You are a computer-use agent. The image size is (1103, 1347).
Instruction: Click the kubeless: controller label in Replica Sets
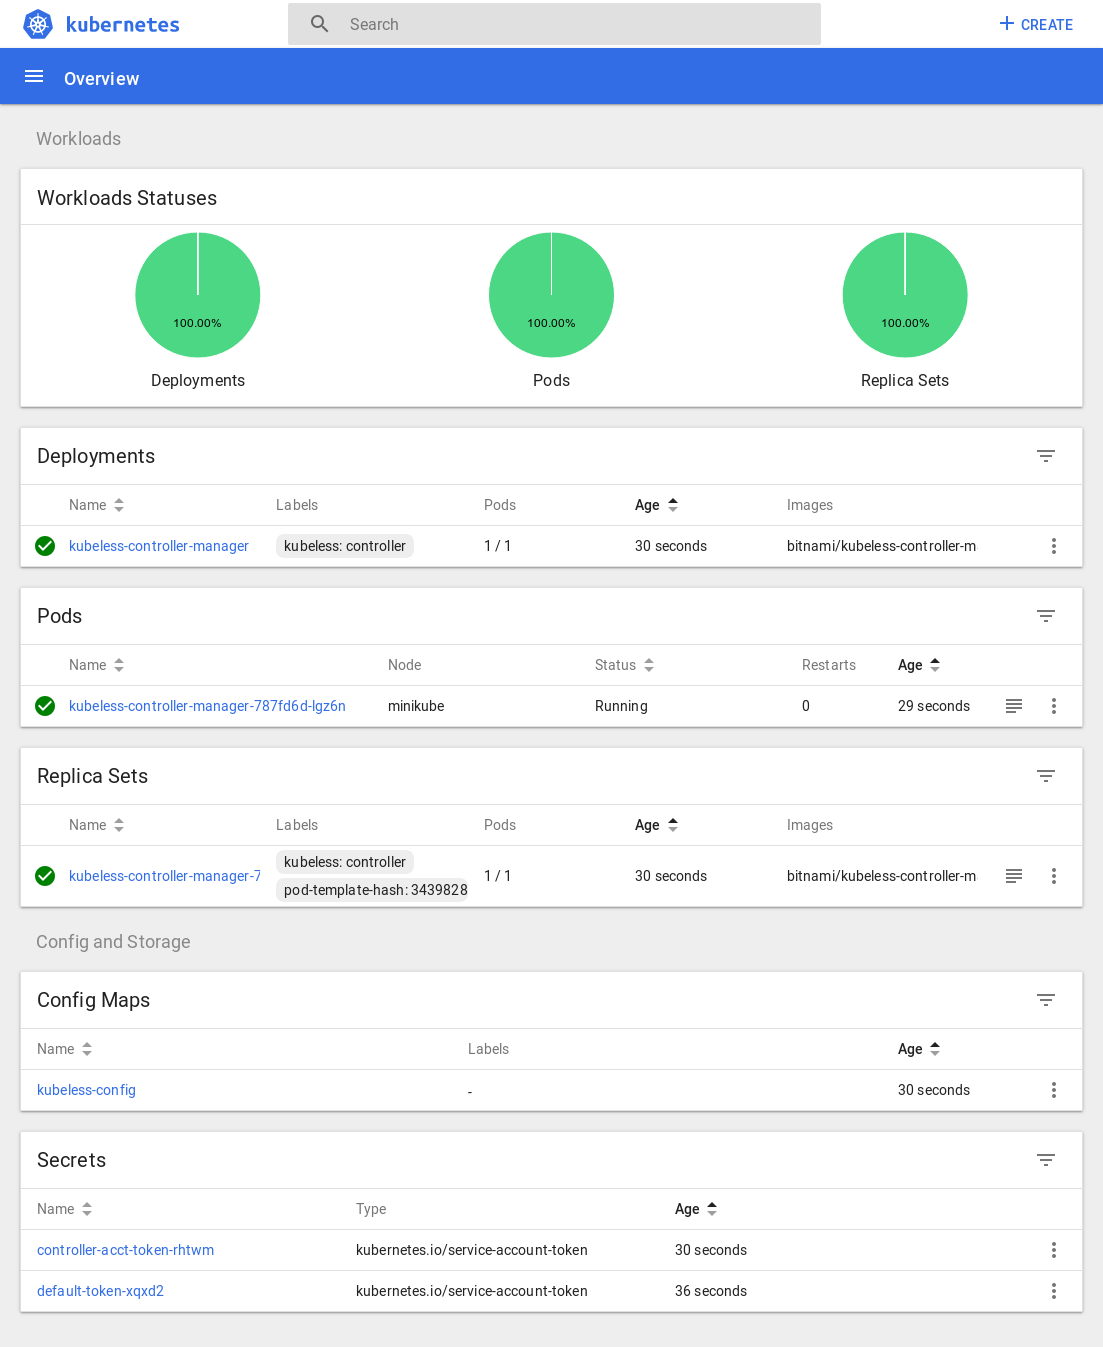[x=345, y=862]
